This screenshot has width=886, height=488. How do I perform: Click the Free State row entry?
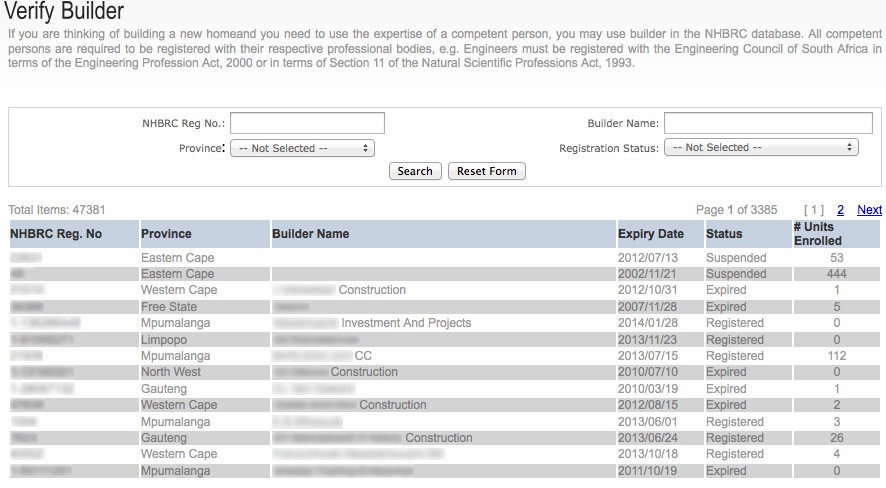pyautogui.click(x=445, y=307)
